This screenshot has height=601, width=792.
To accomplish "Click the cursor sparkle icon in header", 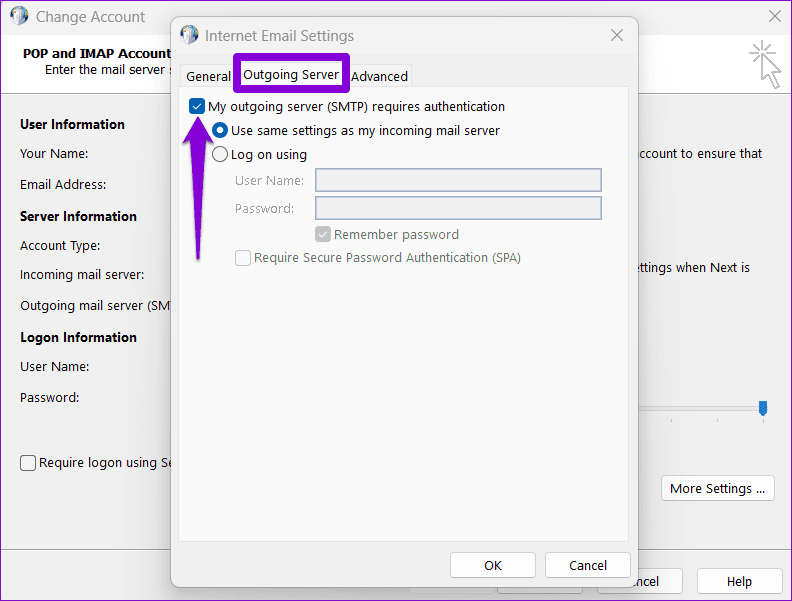I will [765, 65].
